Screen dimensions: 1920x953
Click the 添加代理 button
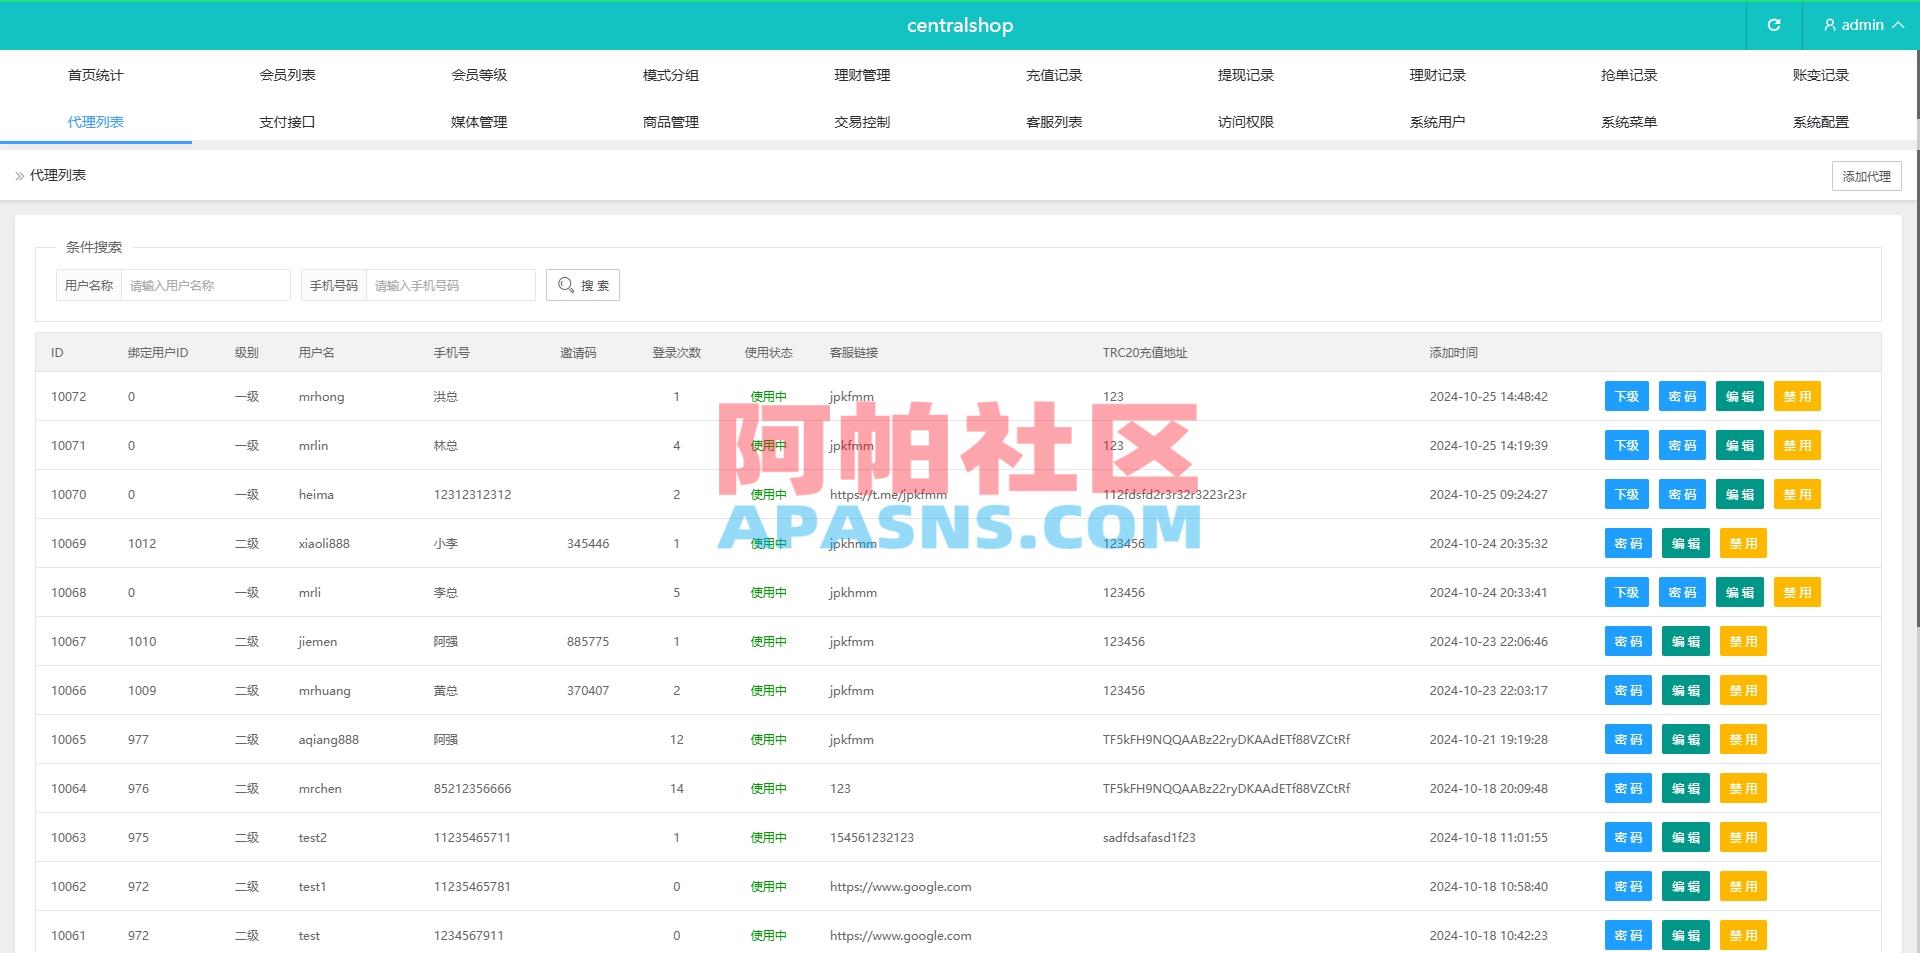[x=1866, y=176]
